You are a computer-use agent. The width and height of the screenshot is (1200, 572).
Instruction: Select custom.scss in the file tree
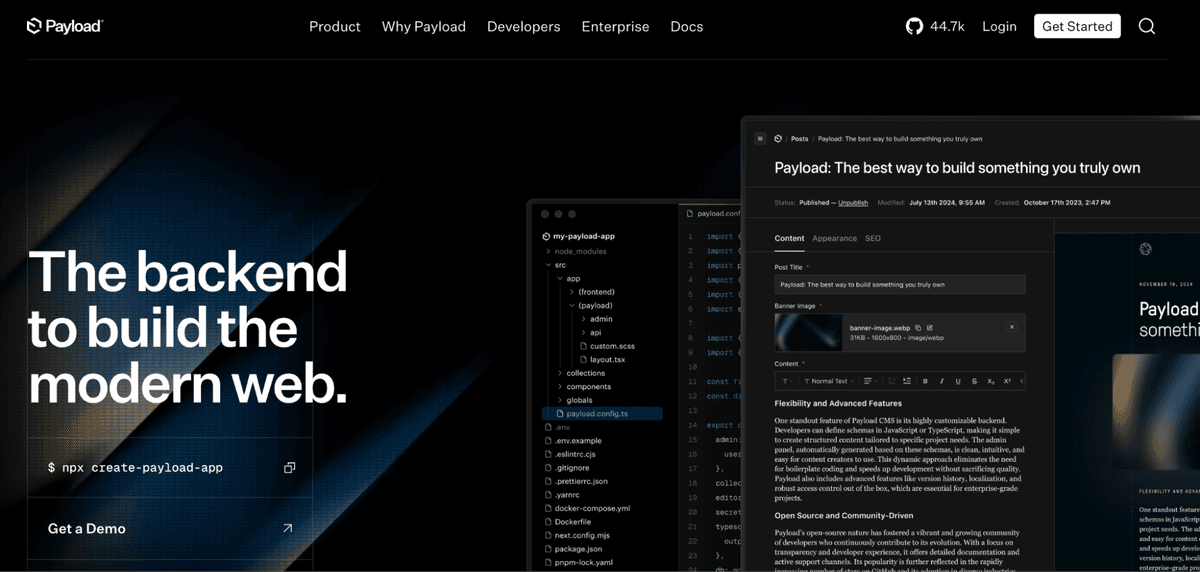pyautogui.click(x=612, y=346)
